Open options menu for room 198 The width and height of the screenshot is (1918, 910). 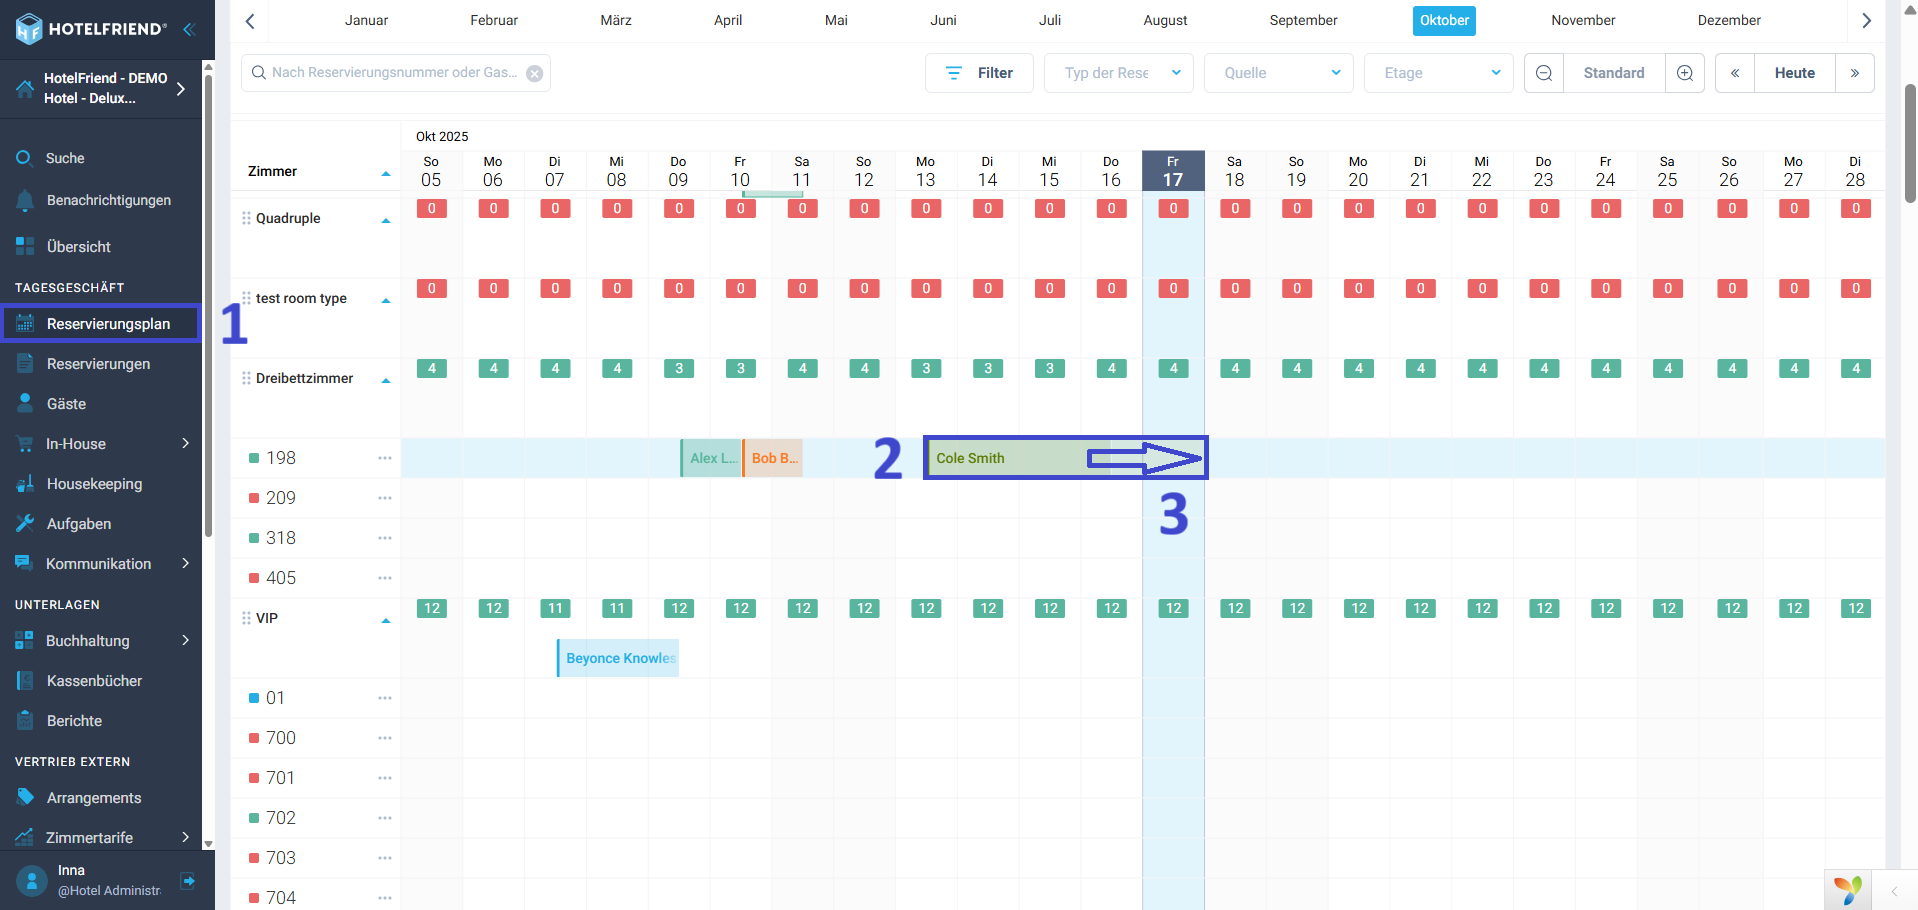pyautogui.click(x=385, y=458)
